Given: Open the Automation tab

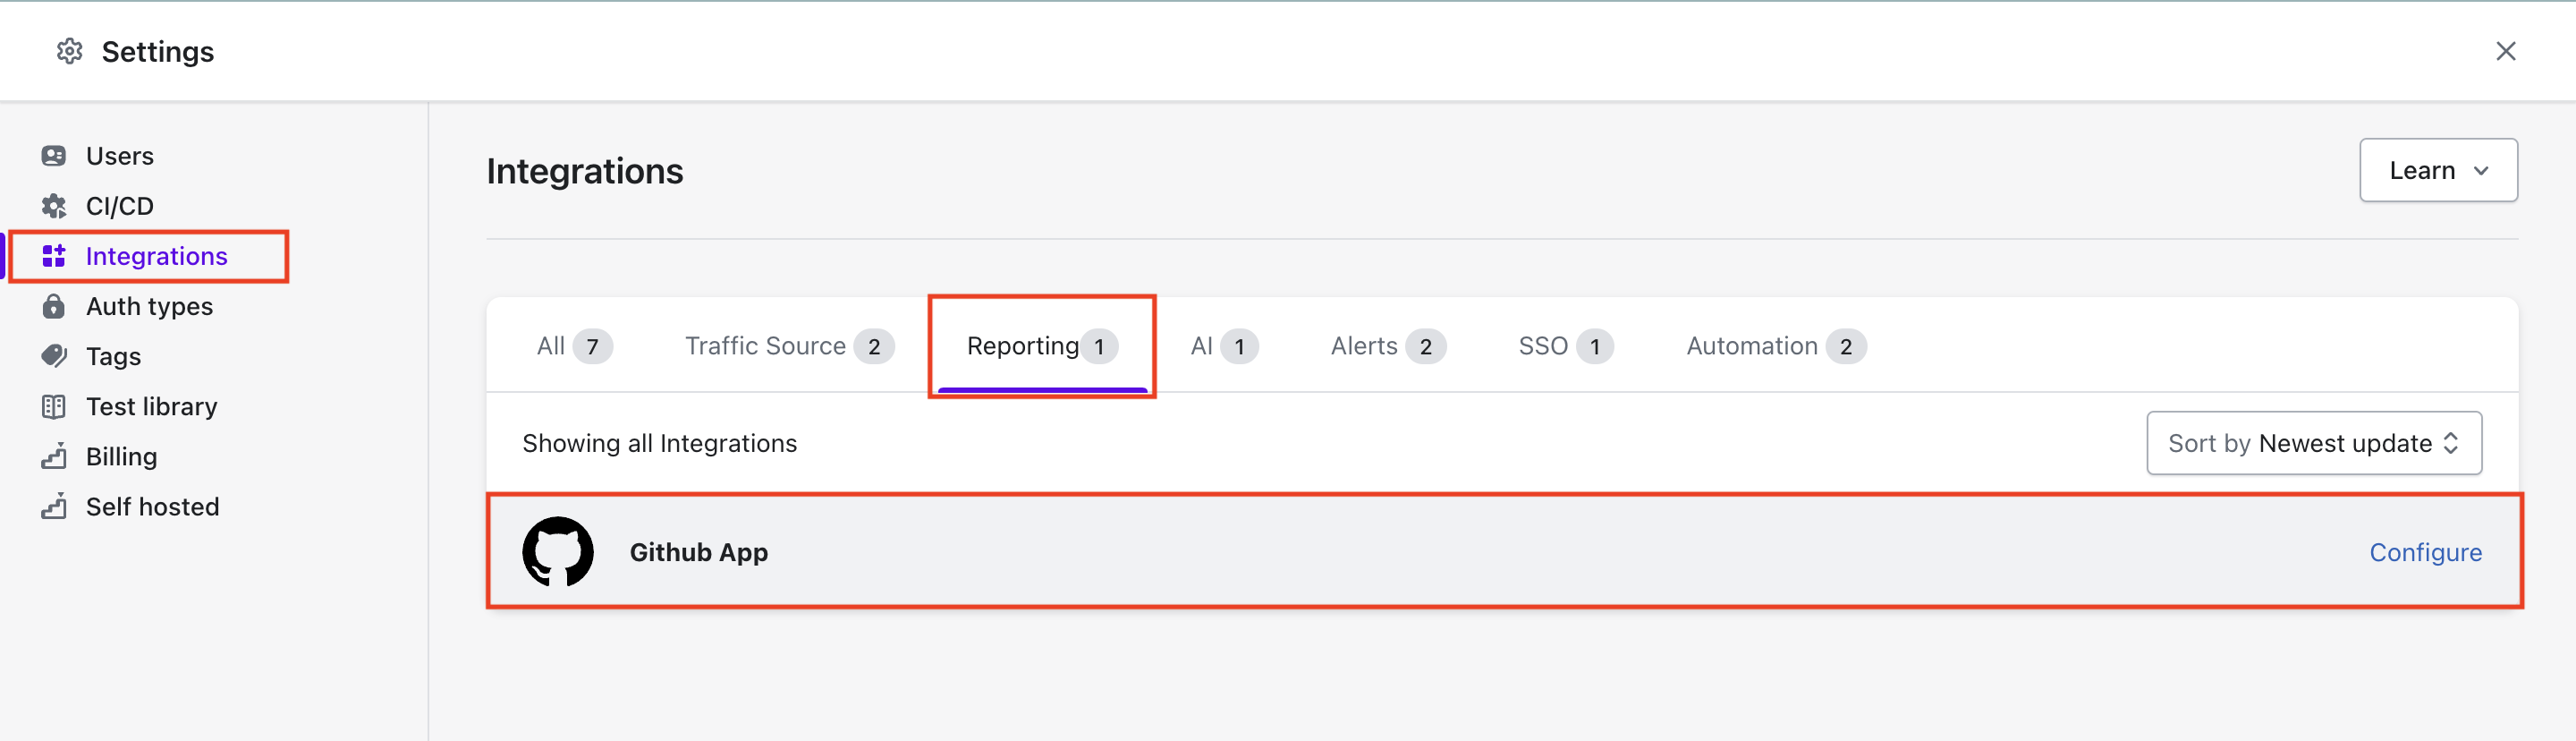Looking at the screenshot, I should [1775, 346].
